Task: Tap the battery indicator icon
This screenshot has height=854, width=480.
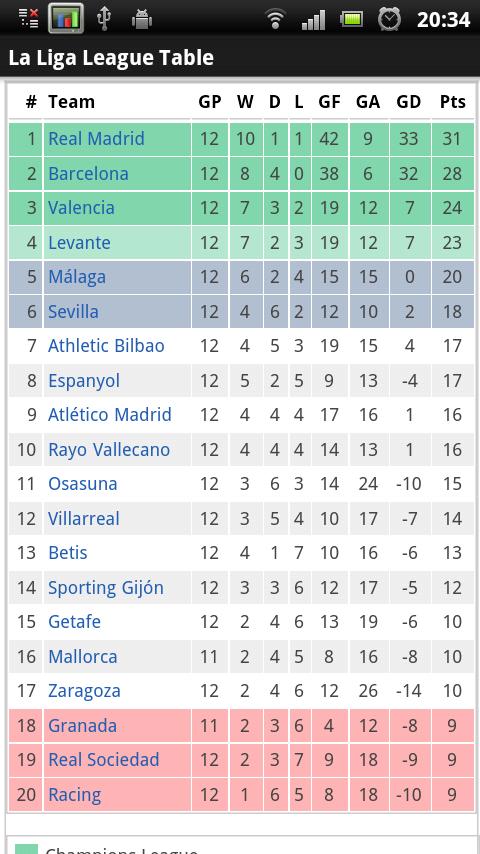Action: point(351,20)
